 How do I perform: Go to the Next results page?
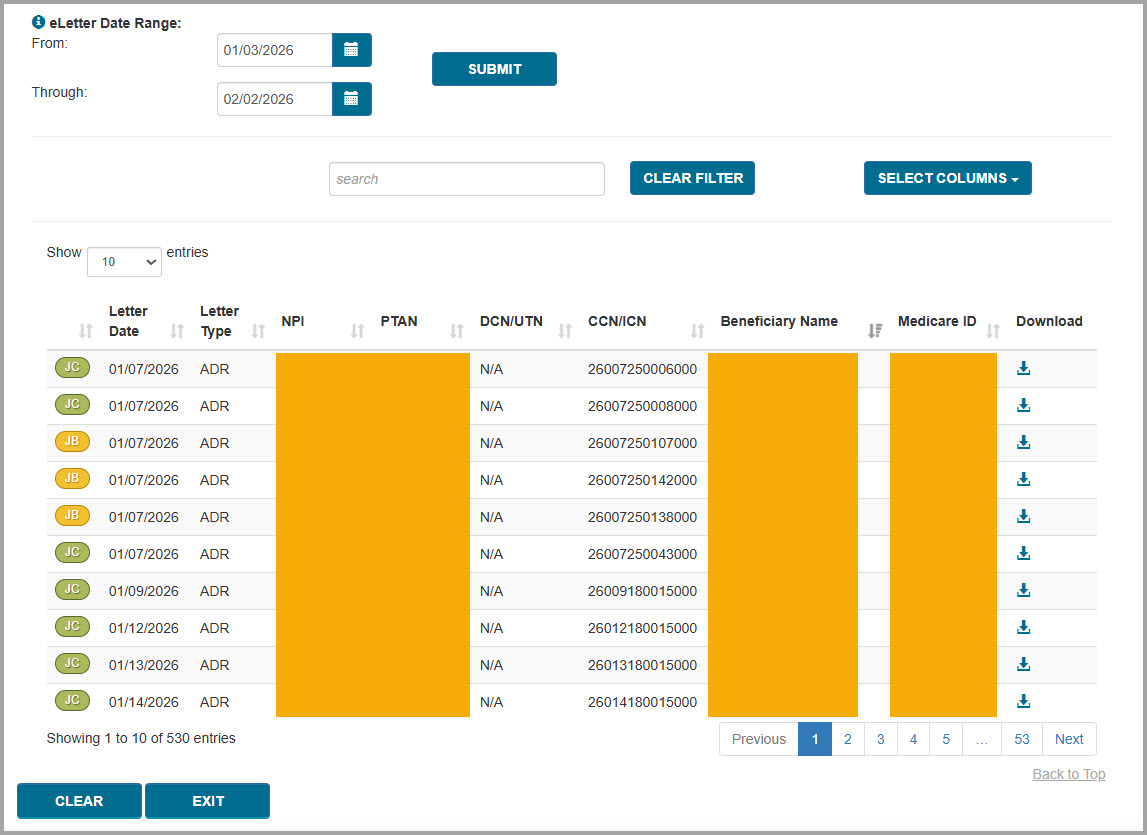tap(1068, 739)
